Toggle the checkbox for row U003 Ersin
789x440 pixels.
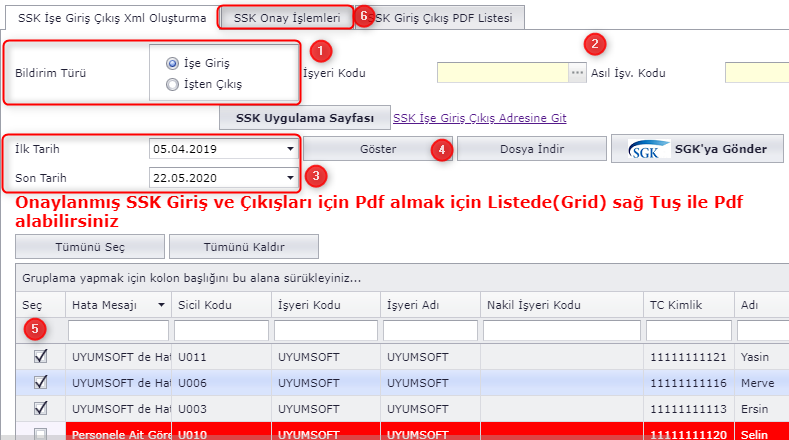[39, 407]
